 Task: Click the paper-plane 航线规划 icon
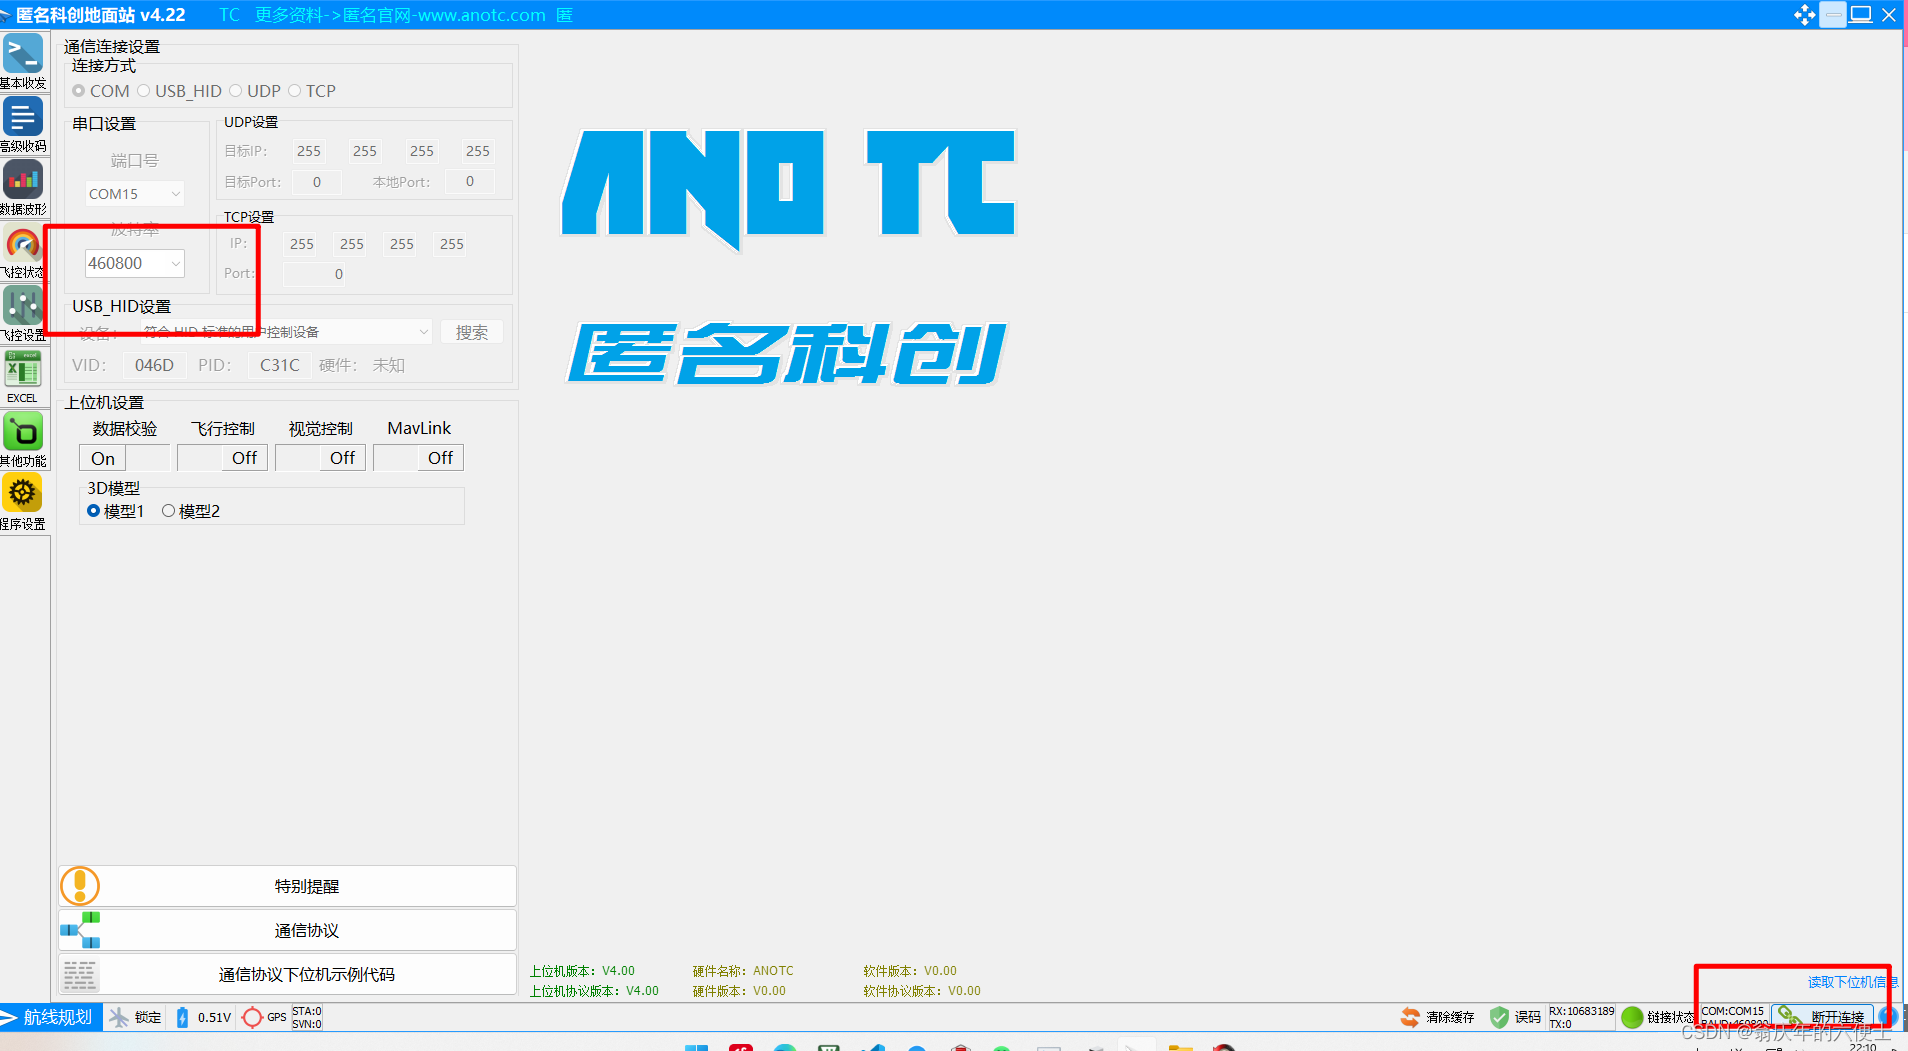[x=10, y=1017]
